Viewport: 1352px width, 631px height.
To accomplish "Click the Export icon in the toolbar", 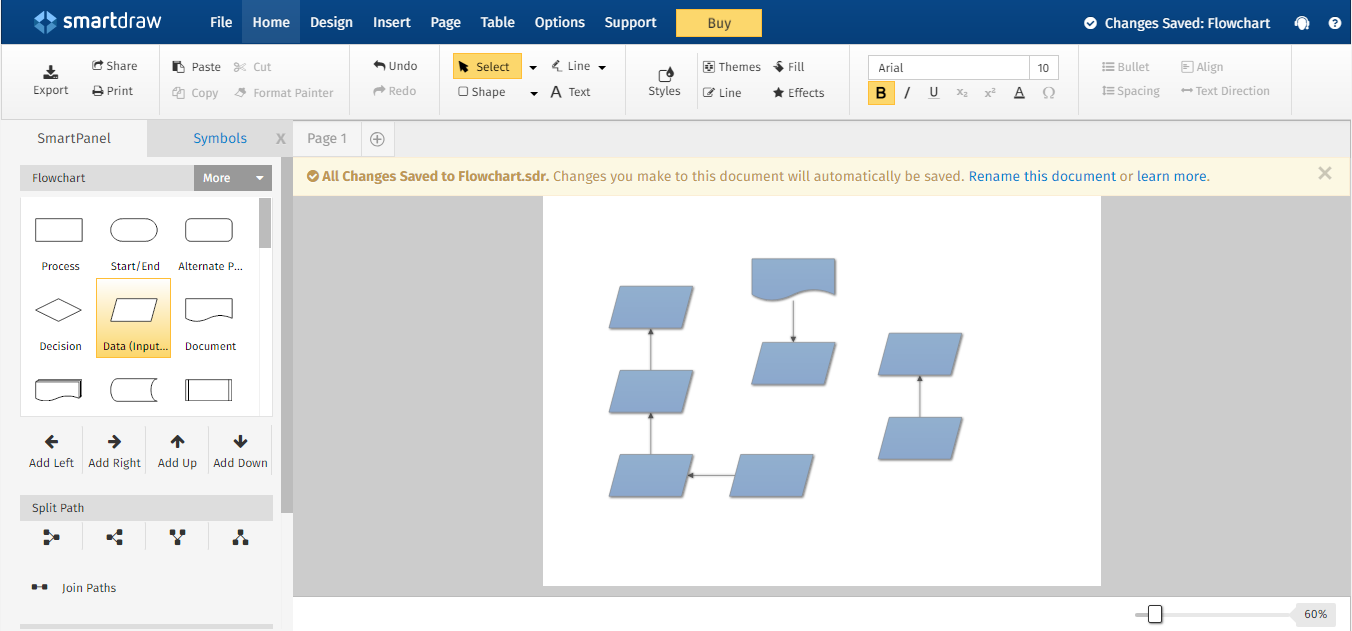I will pyautogui.click(x=51, y=72).
